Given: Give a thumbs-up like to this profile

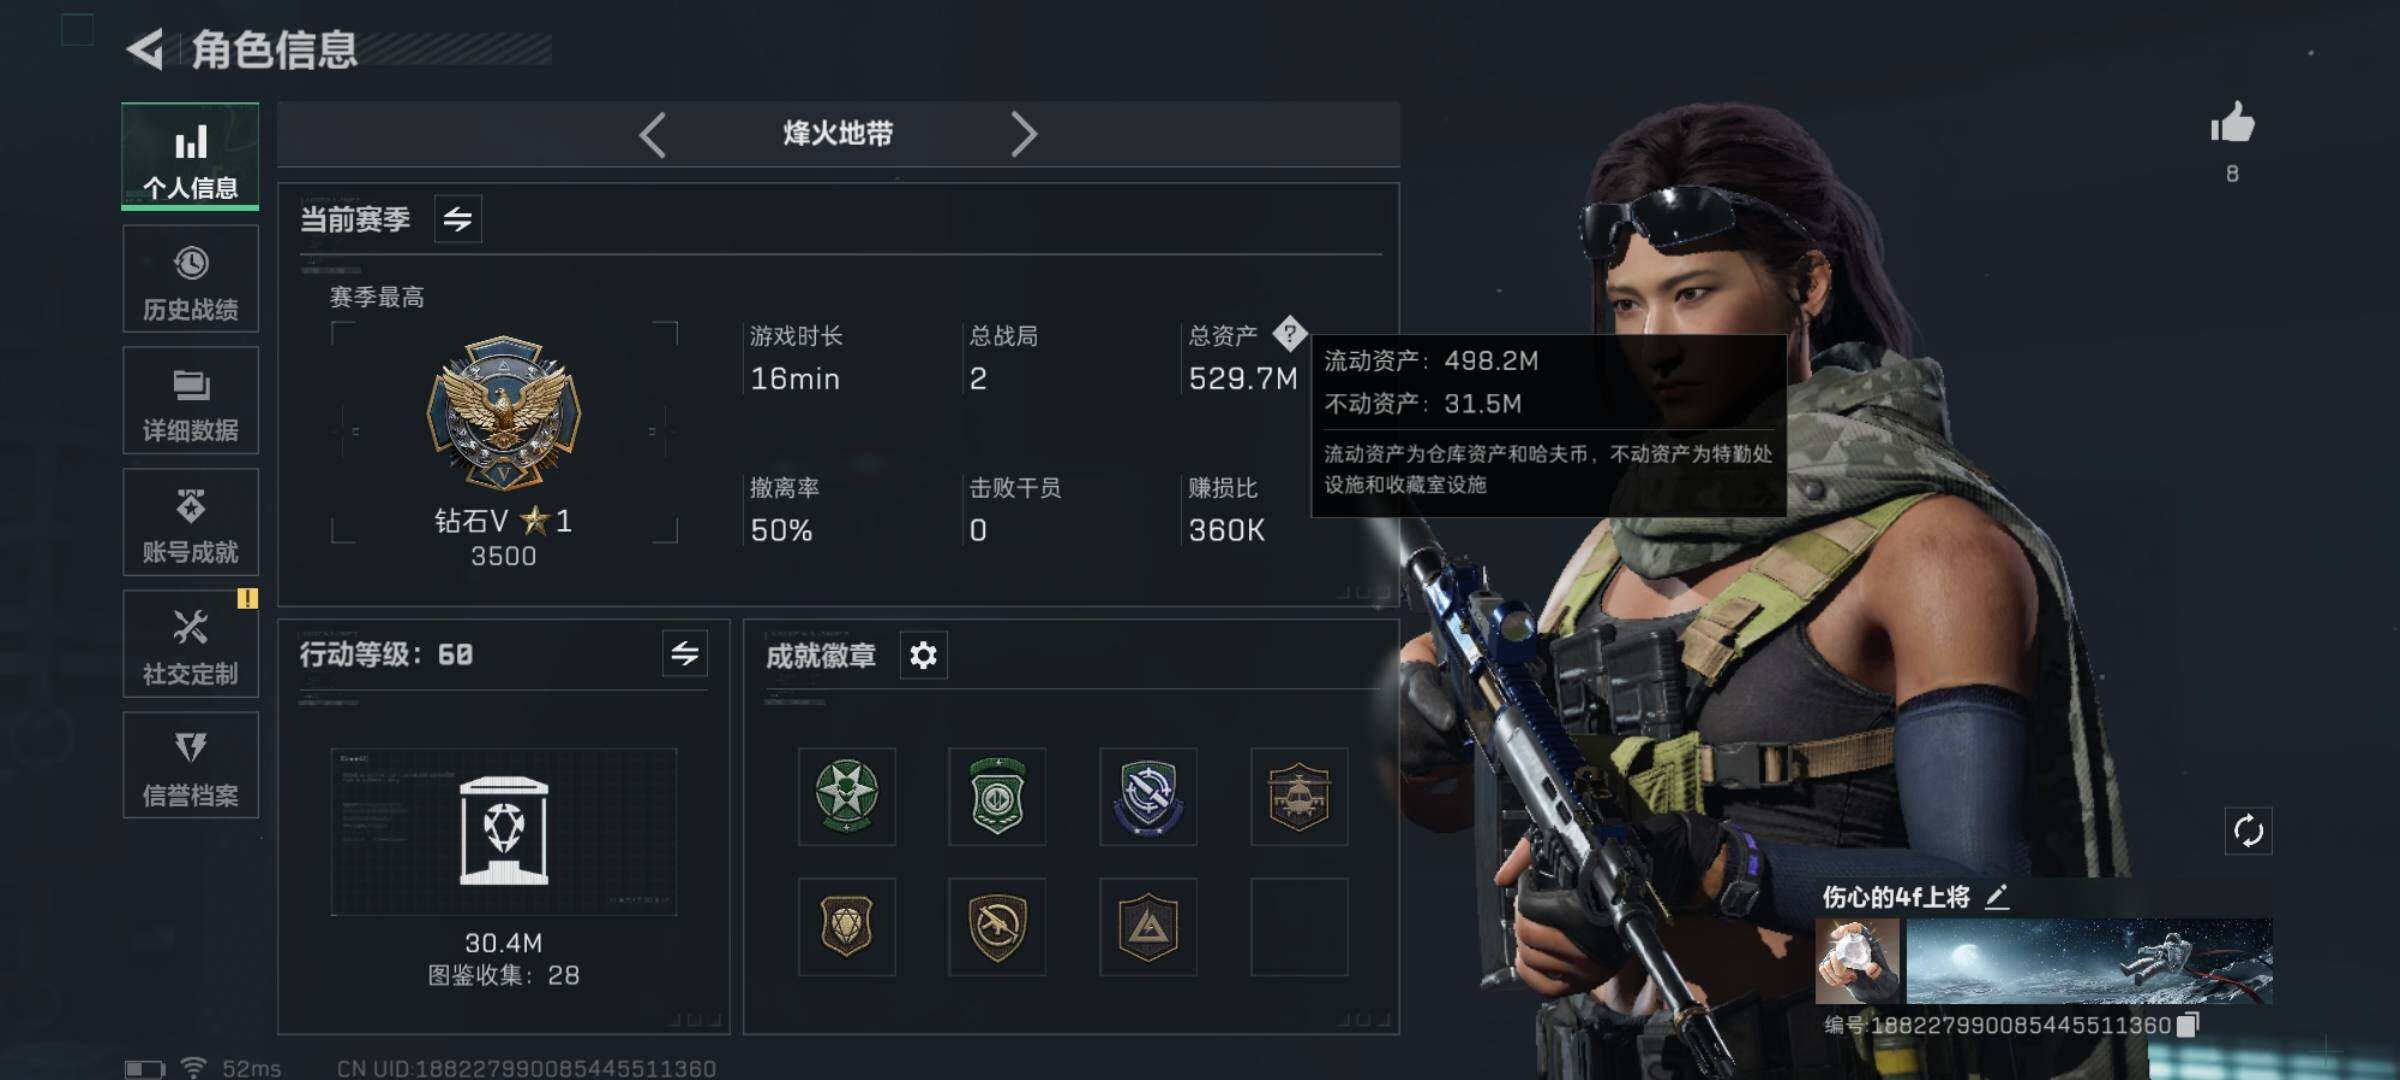Looking at the screenshot, I should tap(2232, 124).
